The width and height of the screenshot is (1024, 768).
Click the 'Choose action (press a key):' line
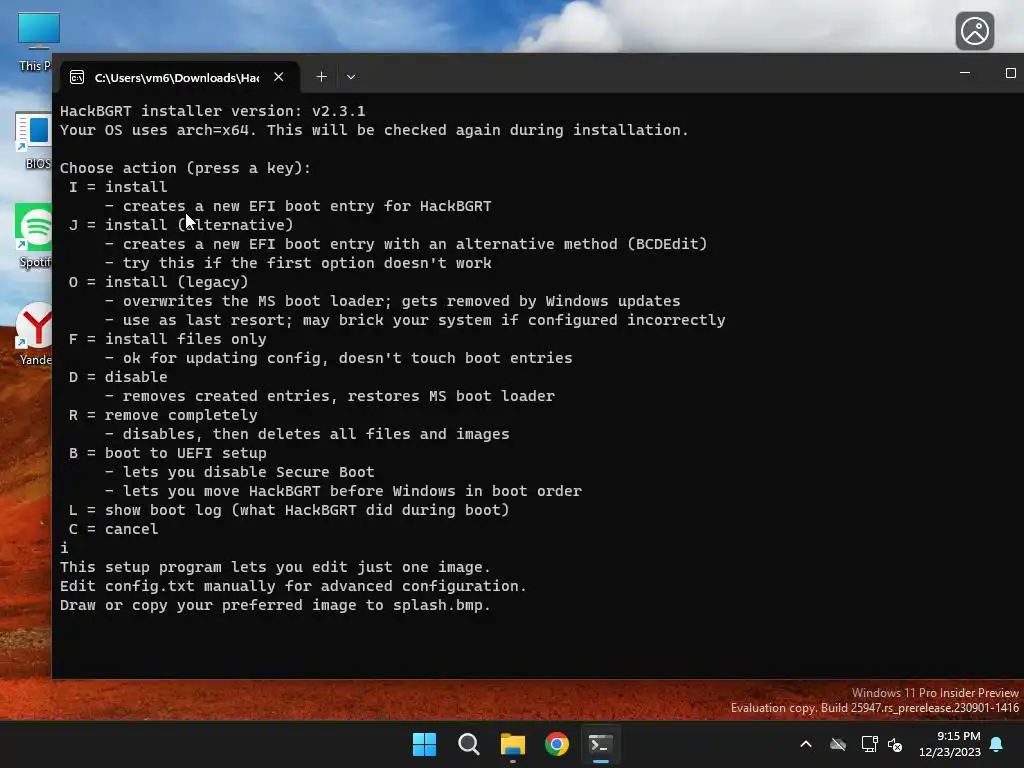click(x=185, y=168)
